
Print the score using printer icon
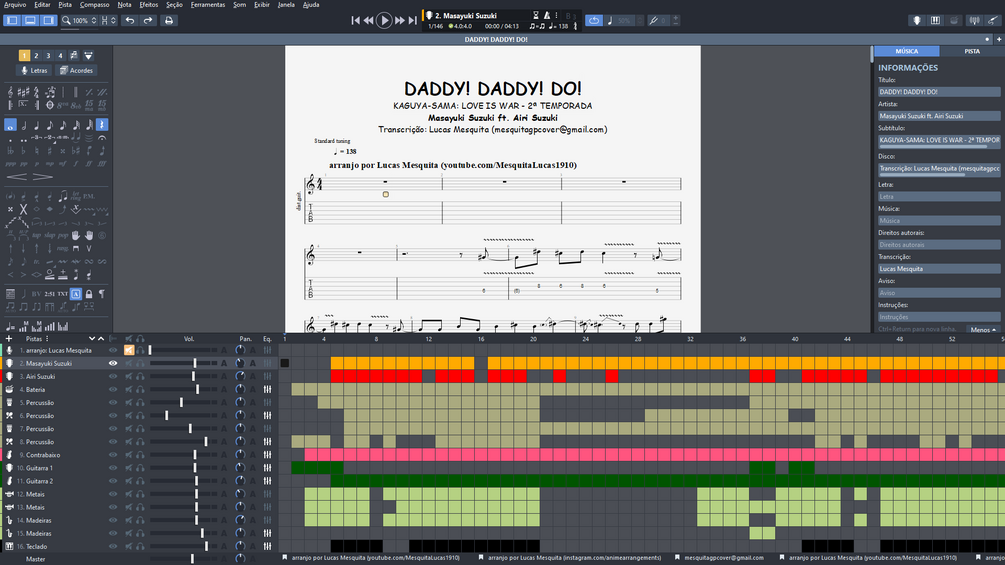169,20
